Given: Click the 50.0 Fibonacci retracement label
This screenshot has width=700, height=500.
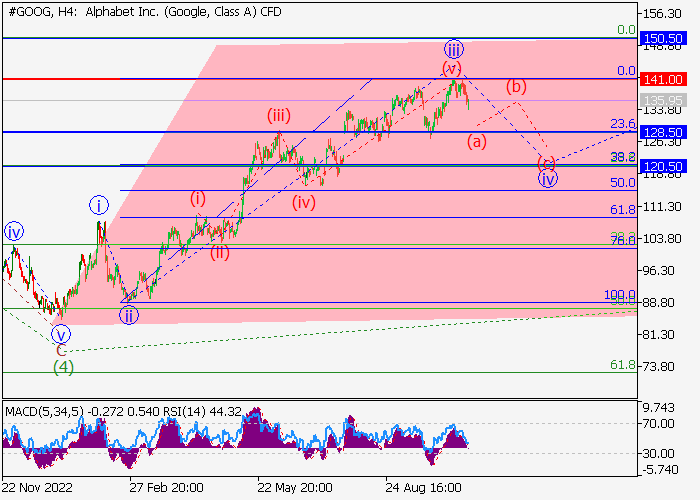Looking at the screenshot, I should point(622,183).
